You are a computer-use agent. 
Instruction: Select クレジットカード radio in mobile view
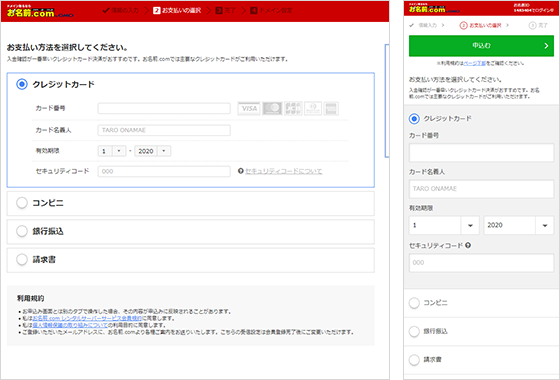(414, 119)
